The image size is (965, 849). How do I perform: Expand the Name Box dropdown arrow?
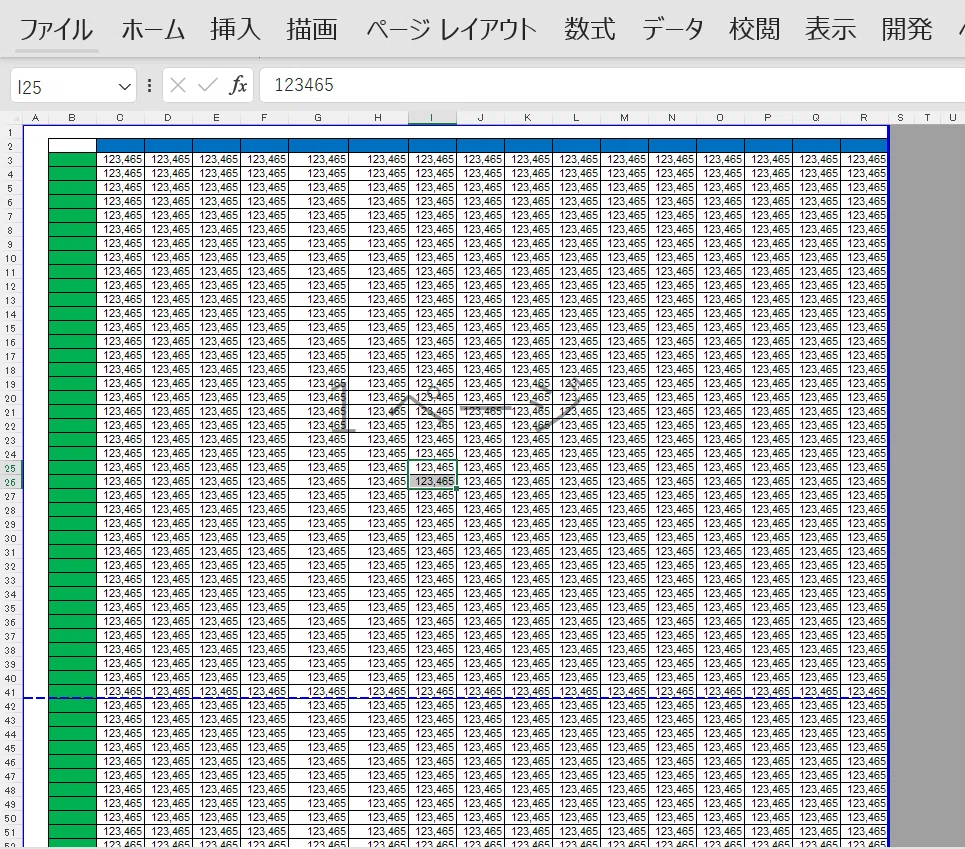pos(125,87)
